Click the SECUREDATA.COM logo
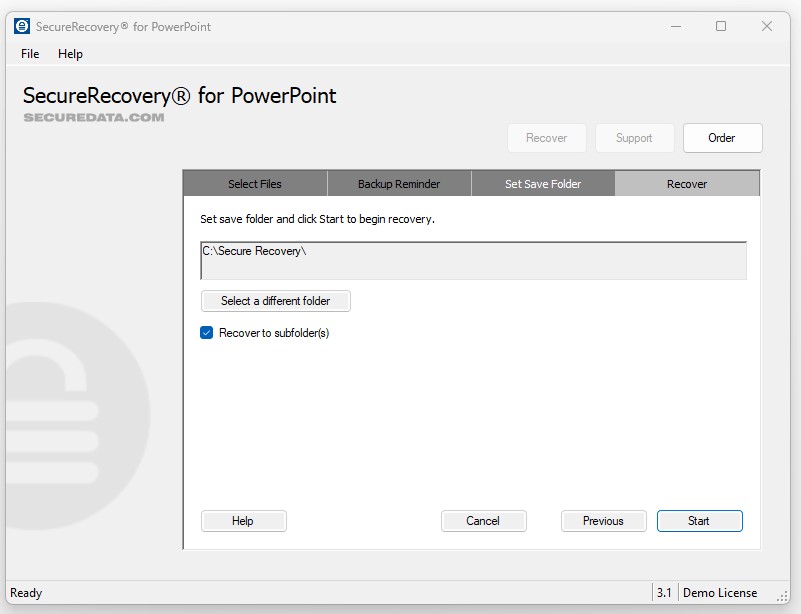The image size is (801, 614). [93, 117]
